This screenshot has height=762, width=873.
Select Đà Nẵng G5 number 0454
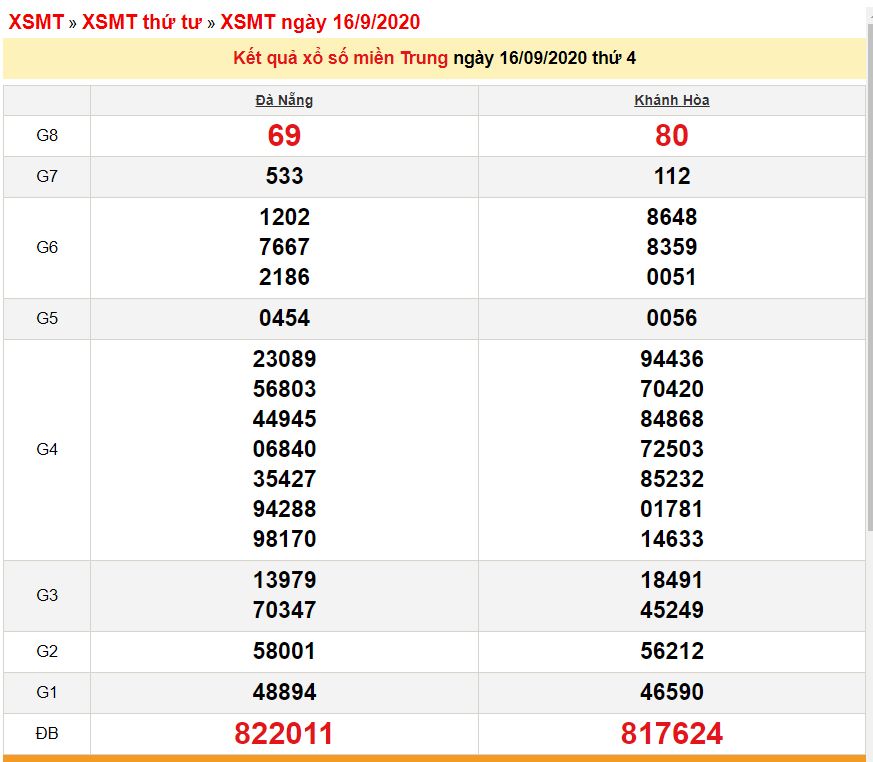pyautogui.click(x=284, y=318)
